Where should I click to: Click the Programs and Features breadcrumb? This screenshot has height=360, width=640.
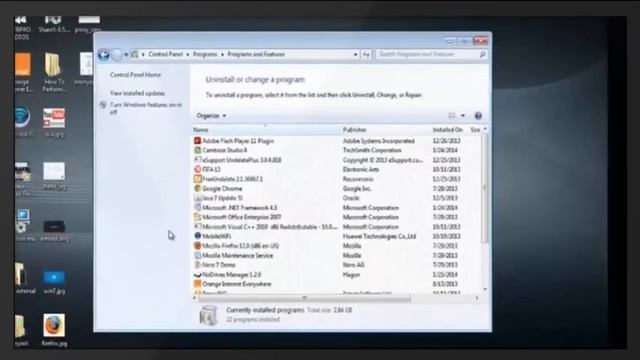256,54
